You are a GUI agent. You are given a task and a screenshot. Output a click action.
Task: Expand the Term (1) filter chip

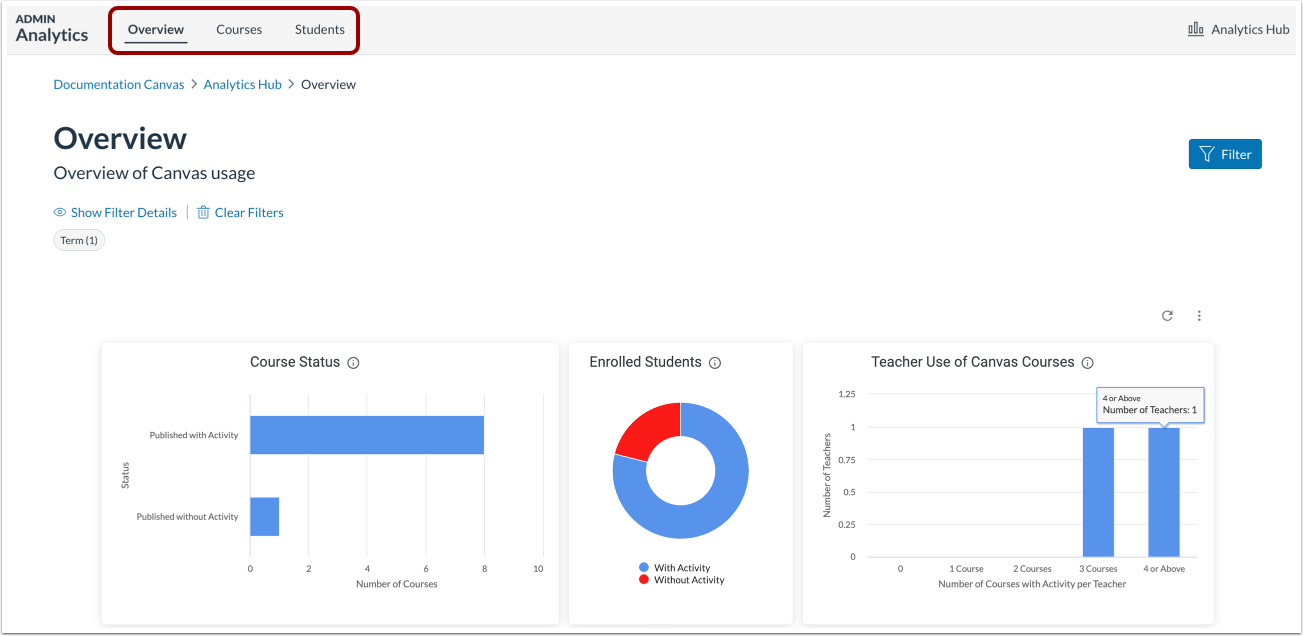coord(78,240)
